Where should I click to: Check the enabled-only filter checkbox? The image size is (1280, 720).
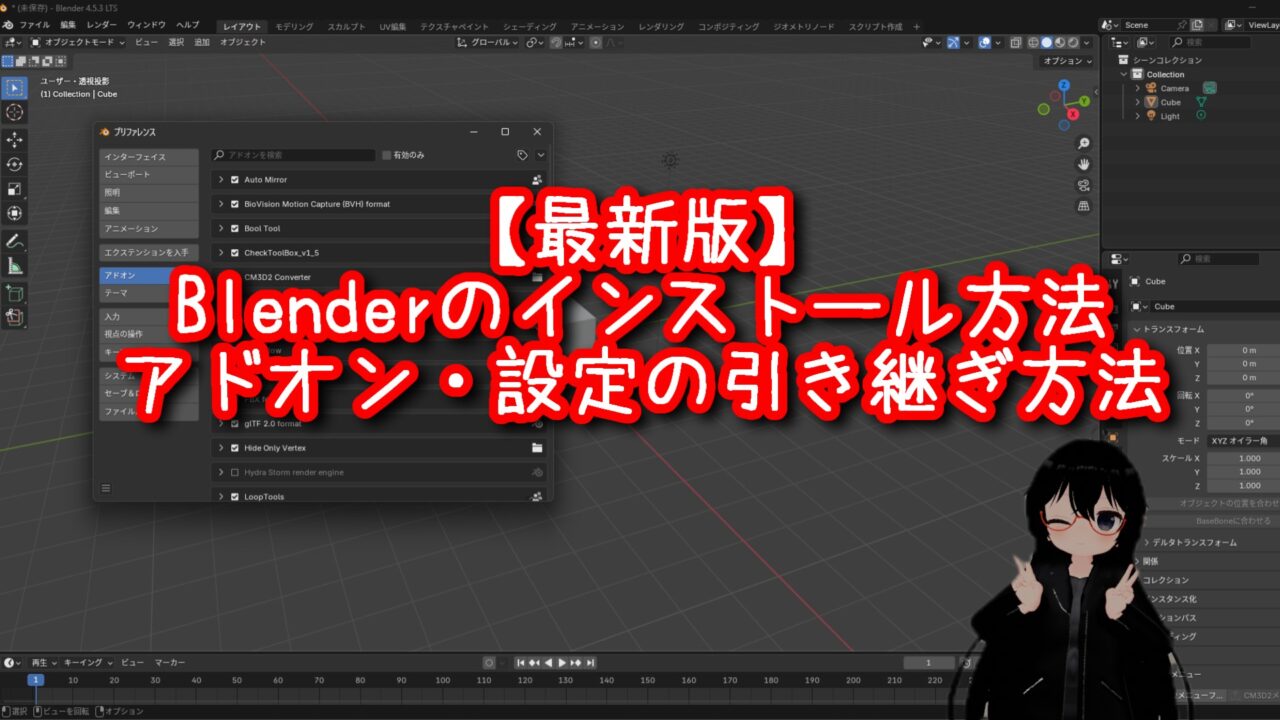pos(386,155)
